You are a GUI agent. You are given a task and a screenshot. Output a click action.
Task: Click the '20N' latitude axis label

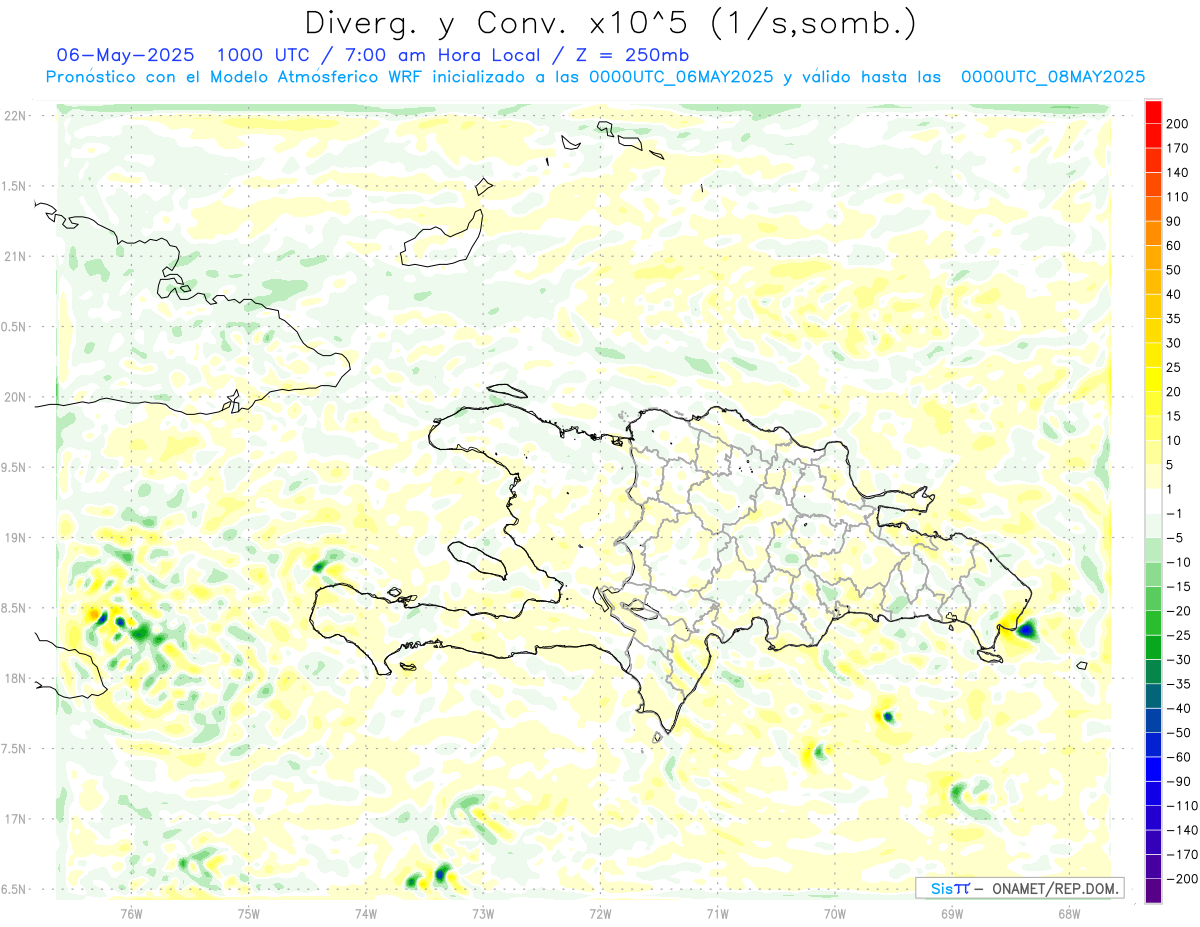(x=15, y=397)
